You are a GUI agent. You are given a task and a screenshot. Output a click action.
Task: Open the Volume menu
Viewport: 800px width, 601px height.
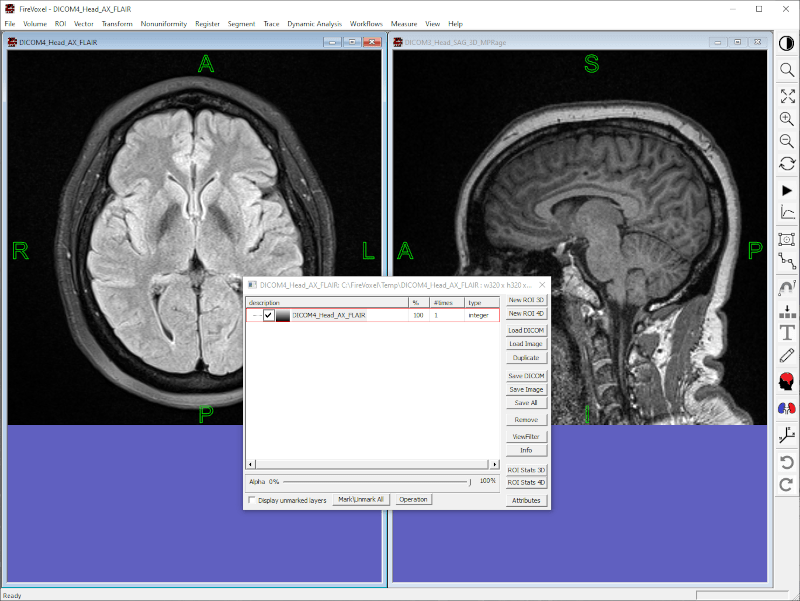(35, 23)
